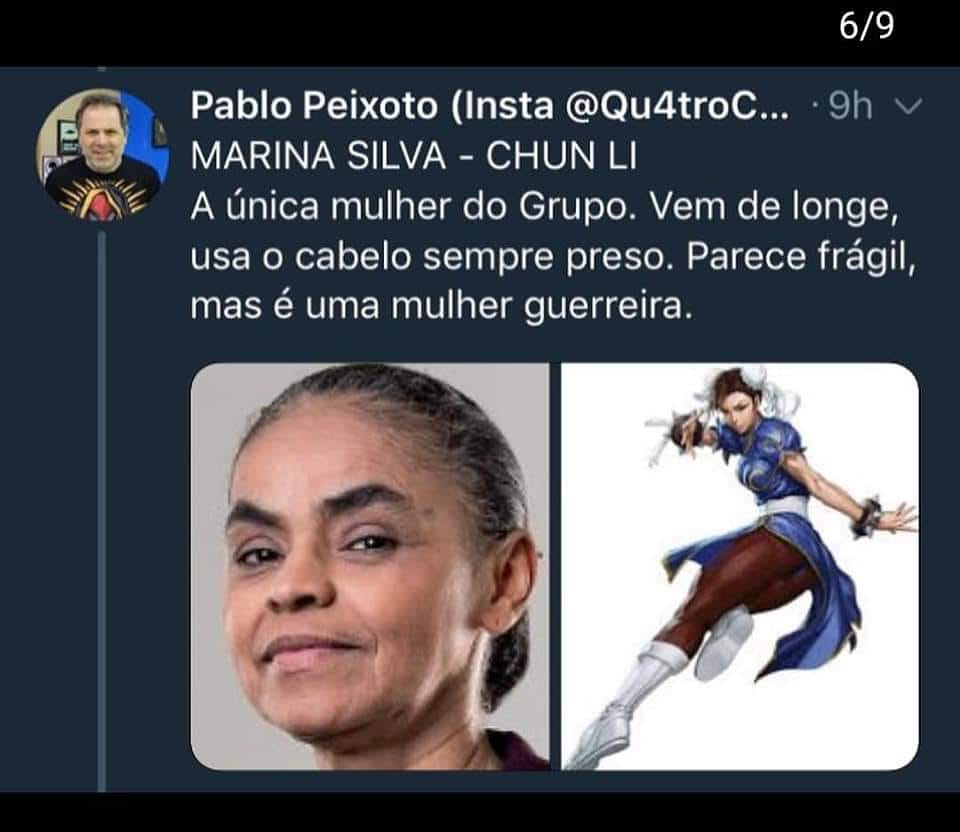Tap the black bar above the tweet

click(x=480, y=33)
